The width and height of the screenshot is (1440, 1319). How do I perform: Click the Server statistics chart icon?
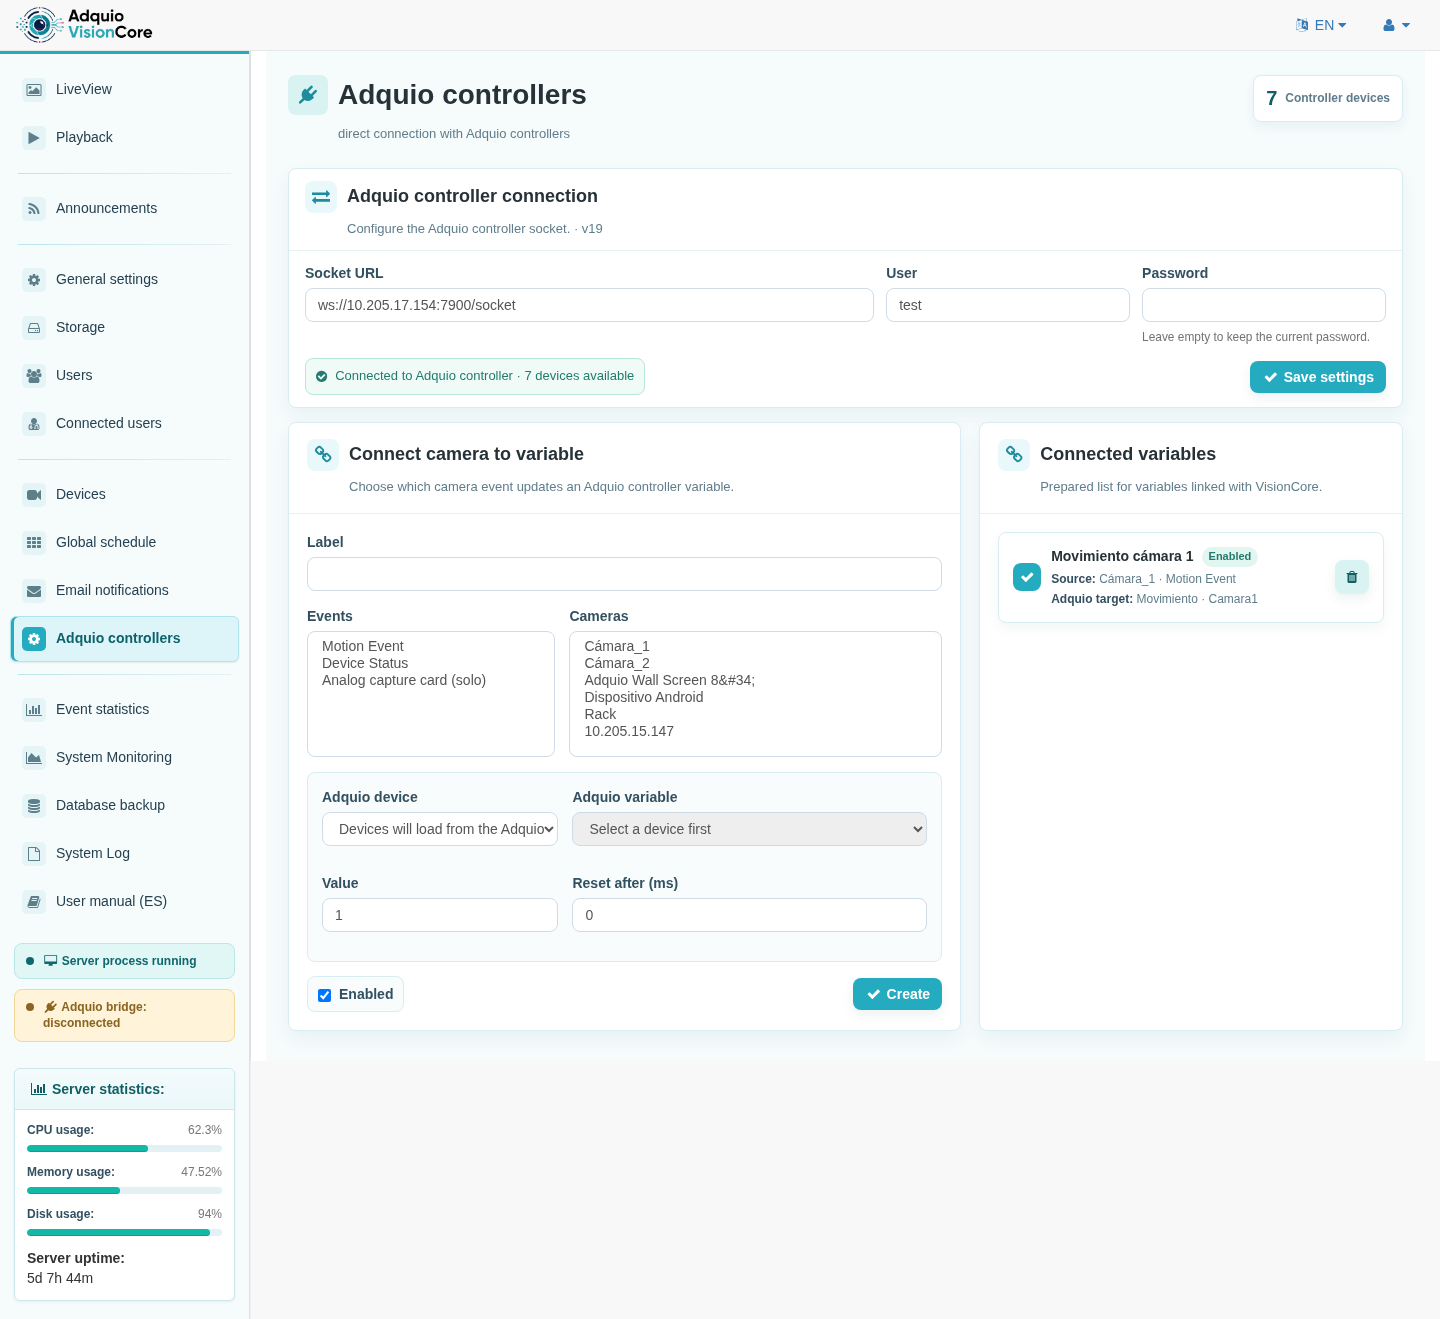[x=38, y=1089]
